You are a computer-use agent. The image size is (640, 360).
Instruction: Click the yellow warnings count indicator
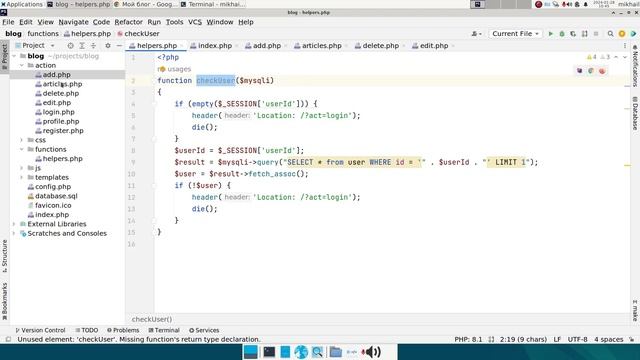pos(592,57)
